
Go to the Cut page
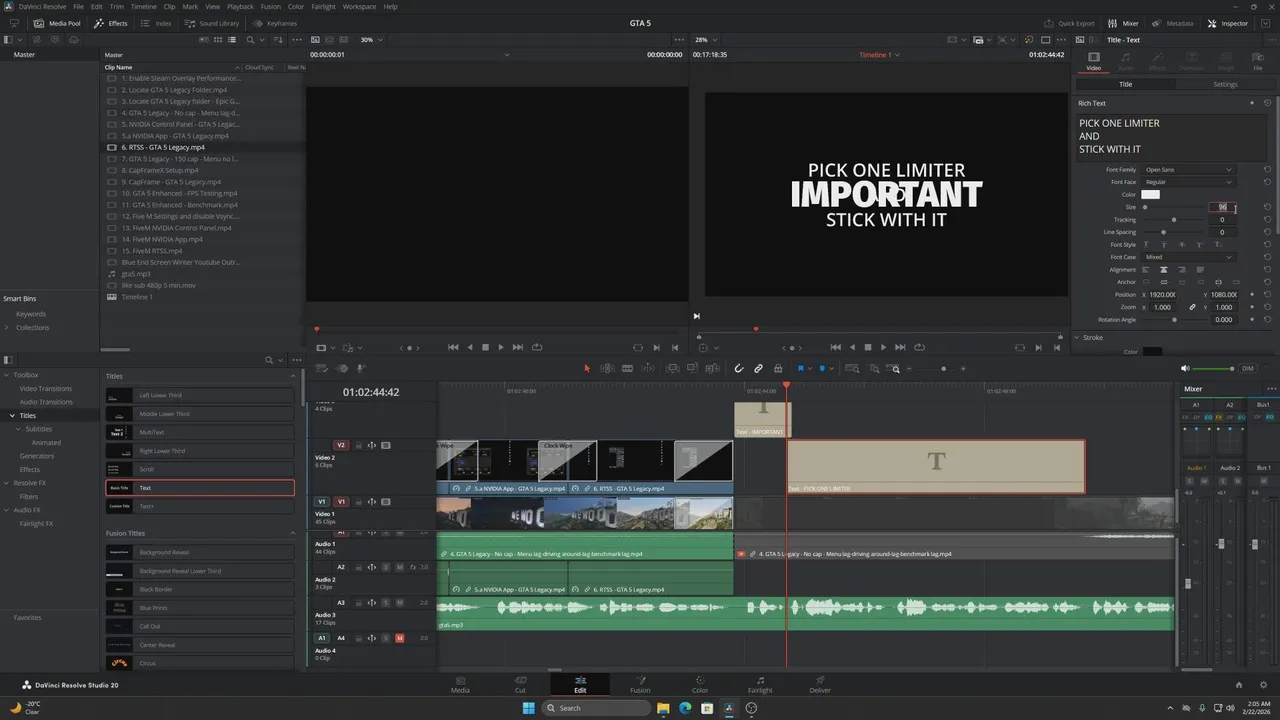click(520, 684)
